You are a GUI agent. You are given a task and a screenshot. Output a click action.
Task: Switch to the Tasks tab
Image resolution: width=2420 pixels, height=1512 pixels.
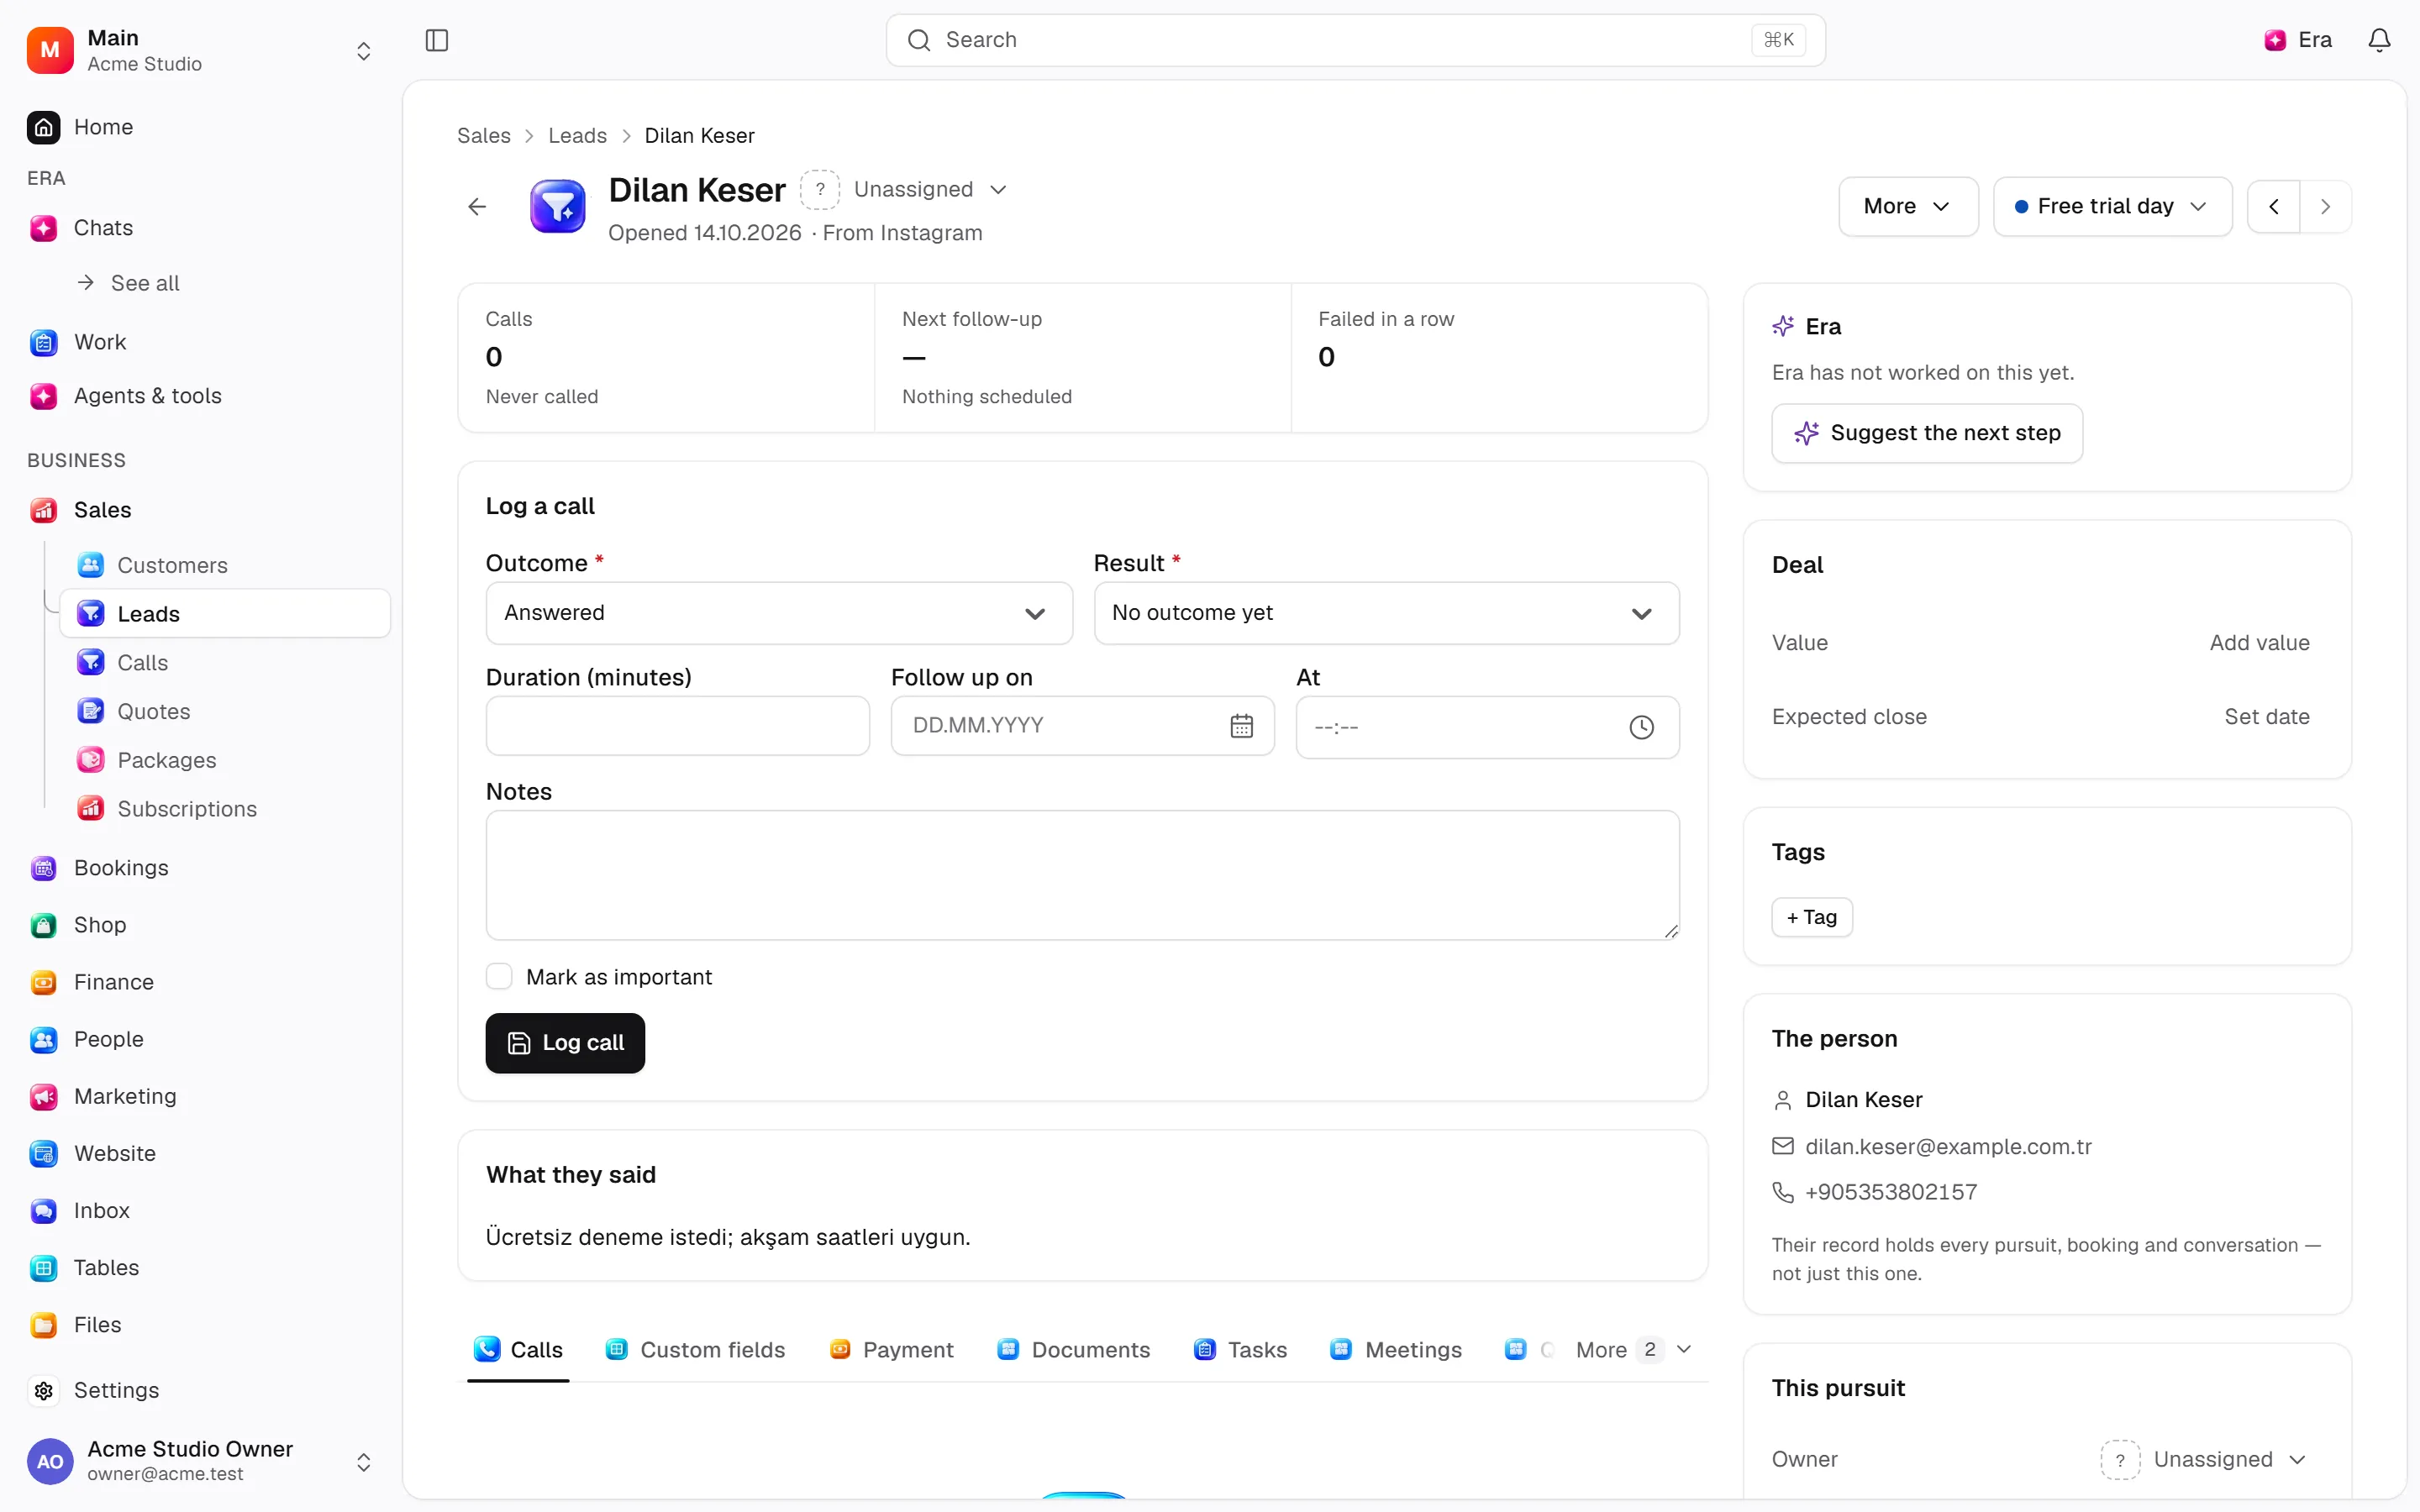click(x=1240, y=1350)
